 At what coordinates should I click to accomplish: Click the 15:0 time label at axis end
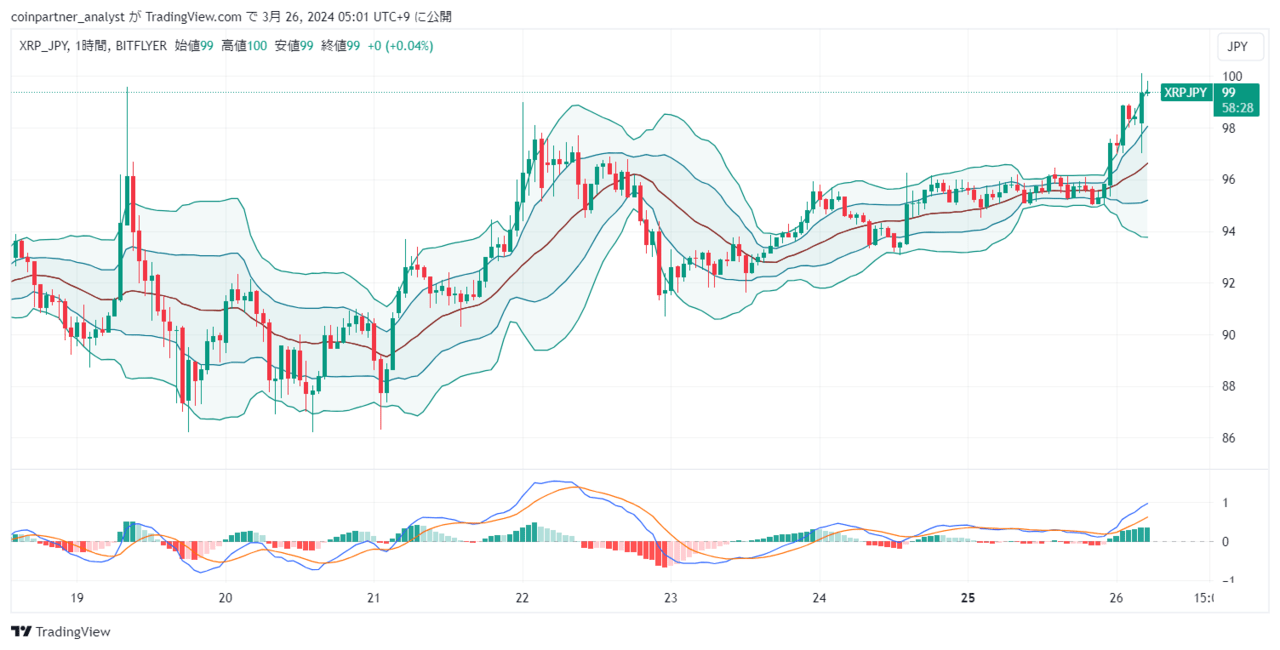tap(1205, 599)
